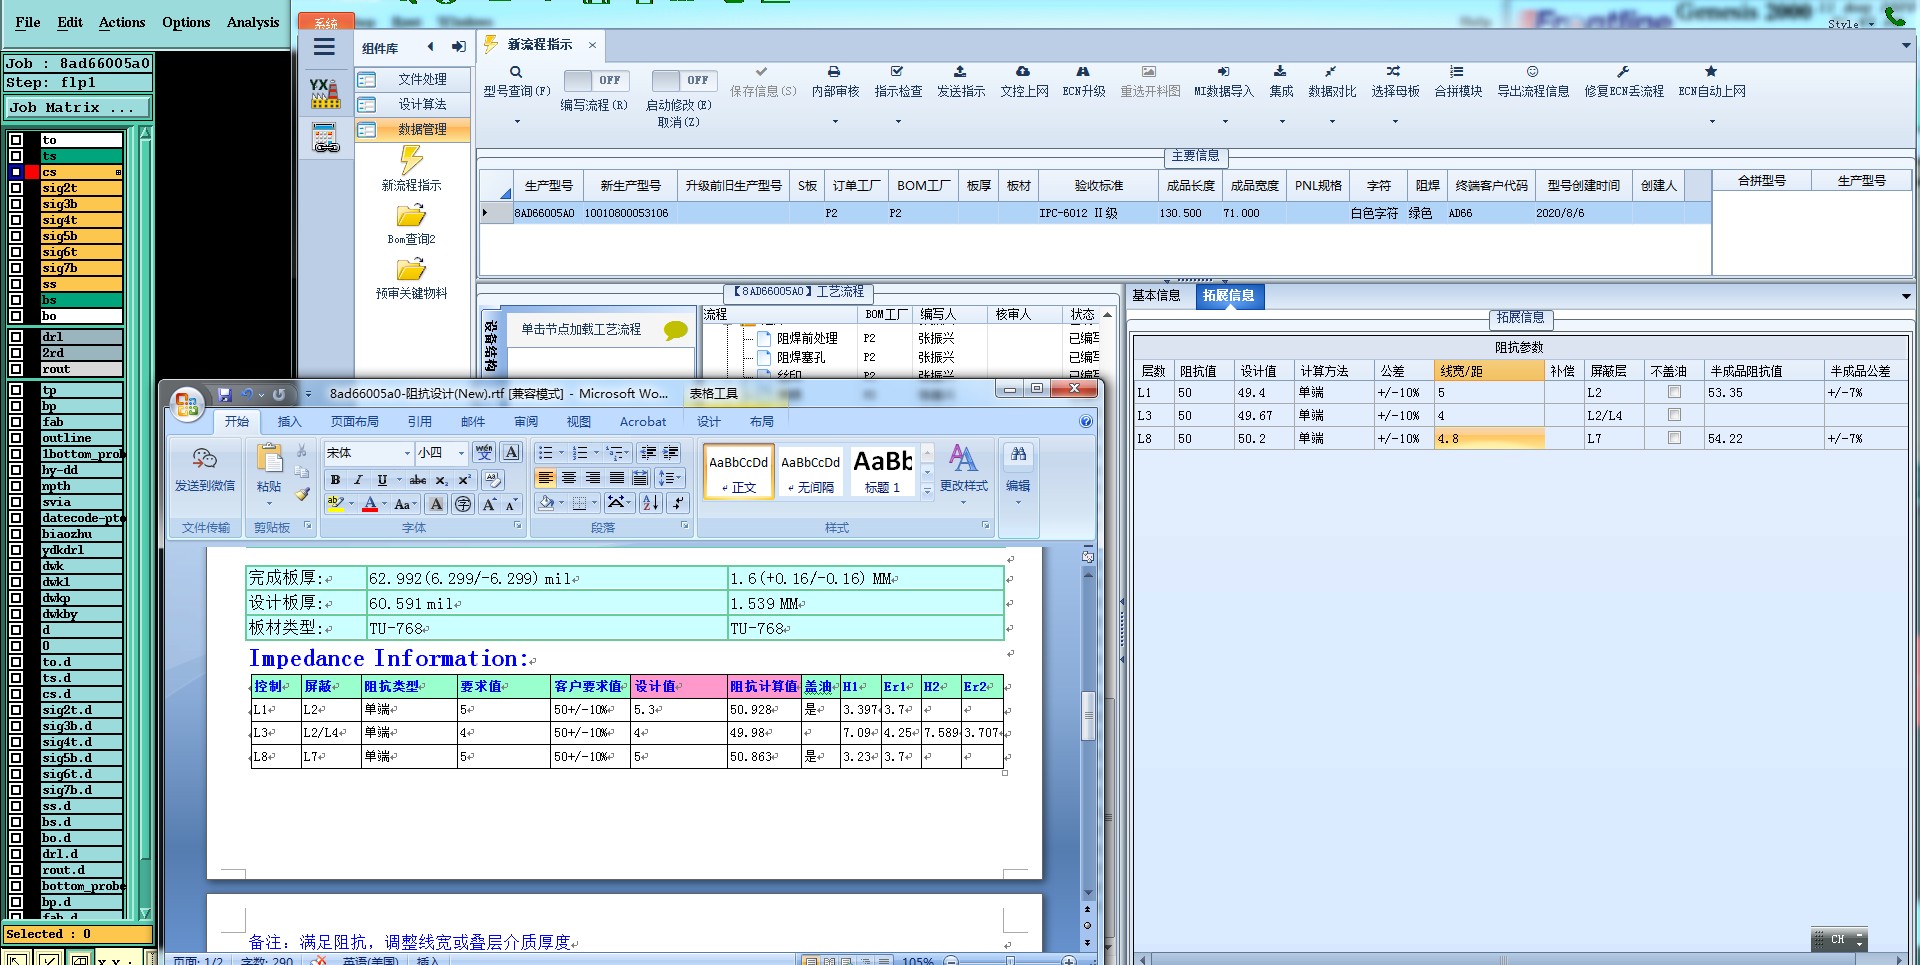Click the Save icon in Word title bar
Image resolution: width=1920 pixels, height=965 pixels.
(224, 394)
